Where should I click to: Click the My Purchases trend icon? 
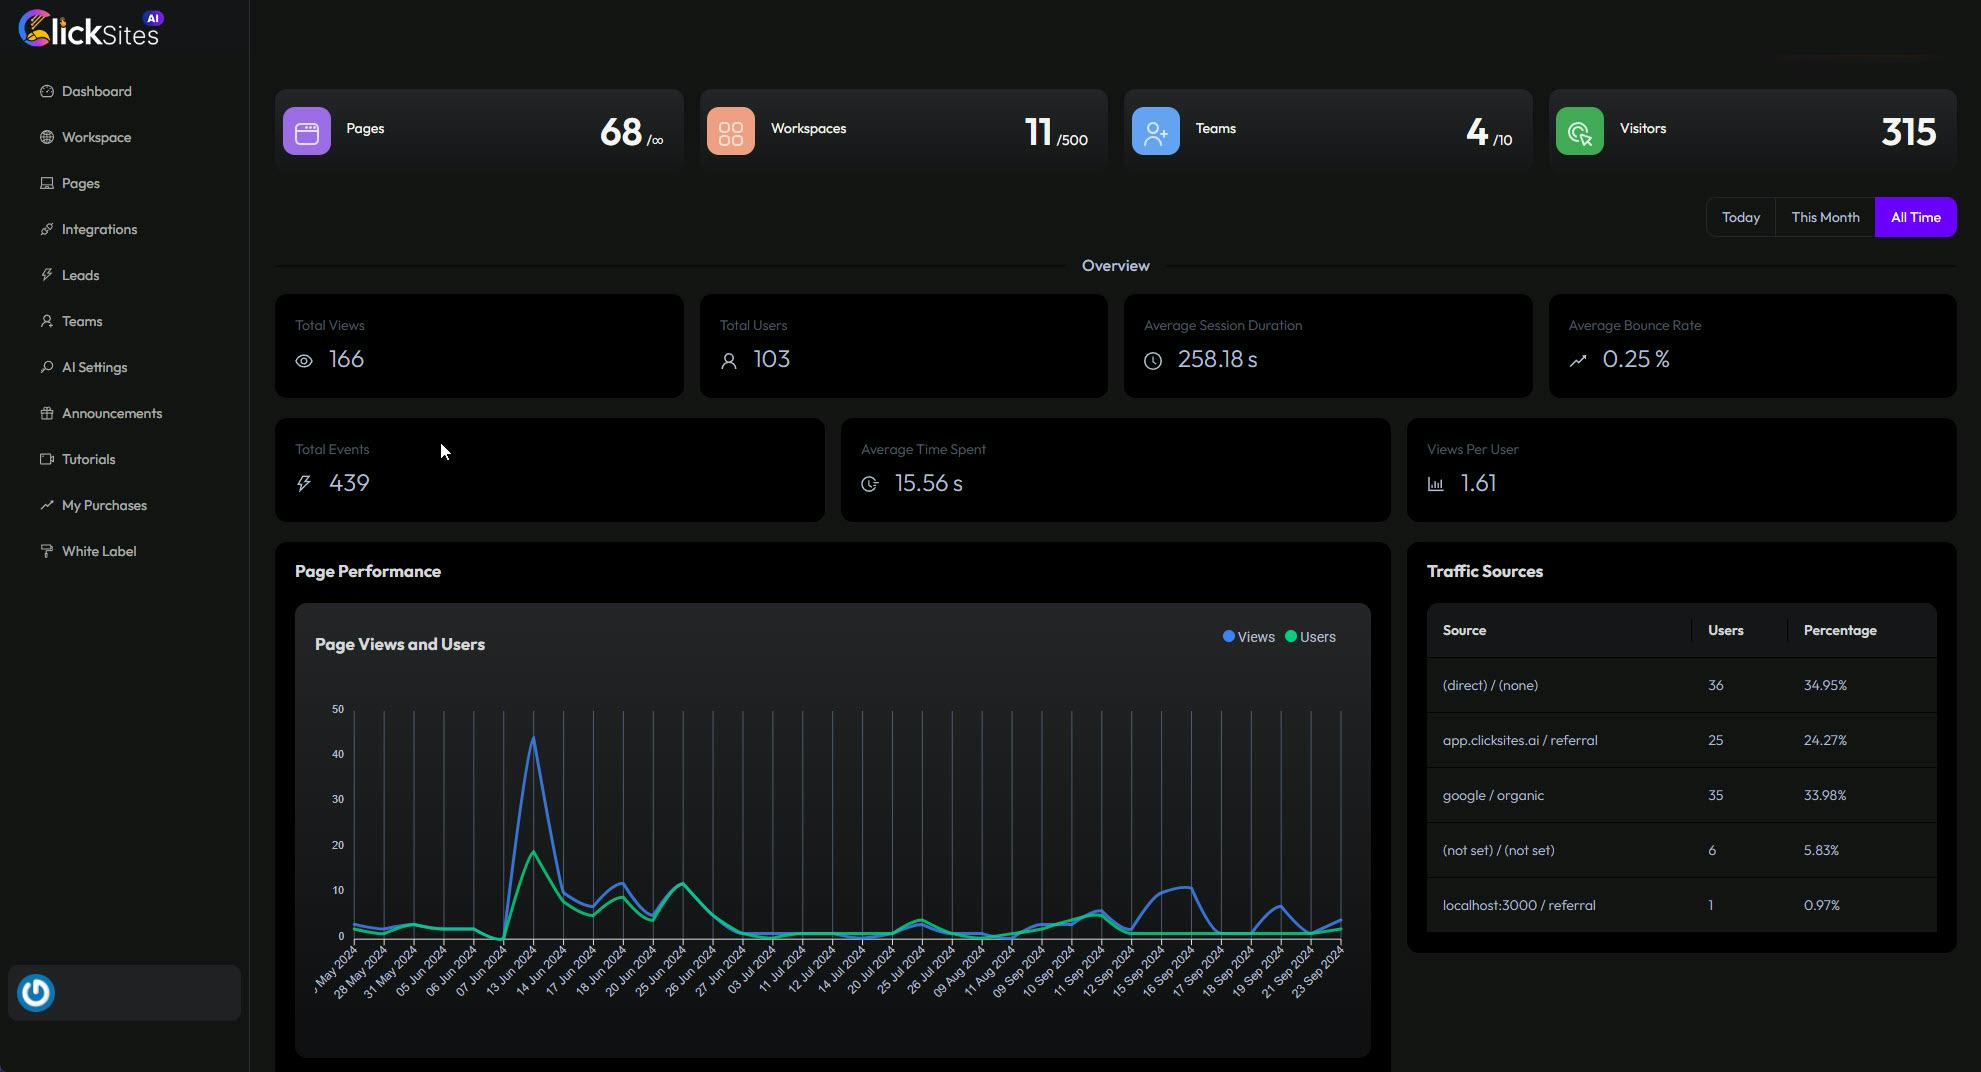[x=47, y=505]
